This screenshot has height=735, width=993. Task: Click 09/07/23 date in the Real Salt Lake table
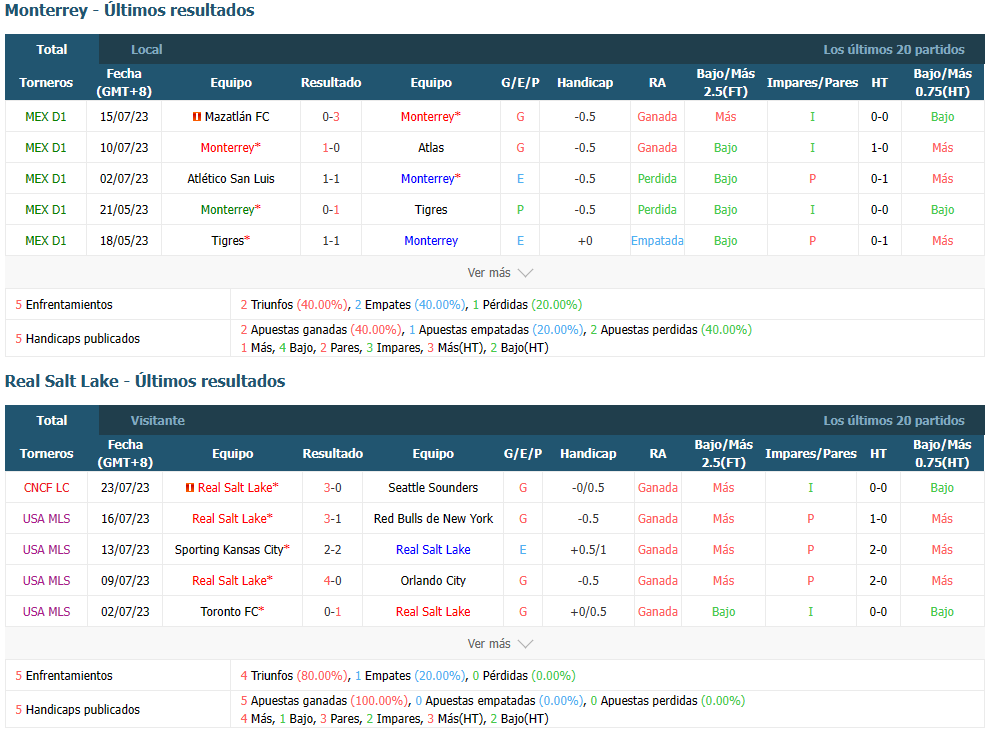125,581
